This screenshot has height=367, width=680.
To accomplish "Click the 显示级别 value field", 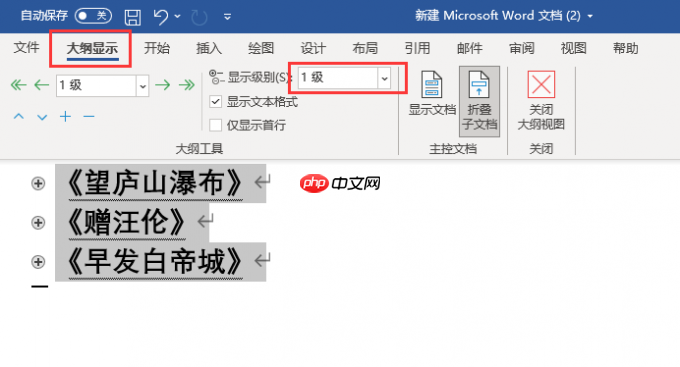I will (338, 78).
